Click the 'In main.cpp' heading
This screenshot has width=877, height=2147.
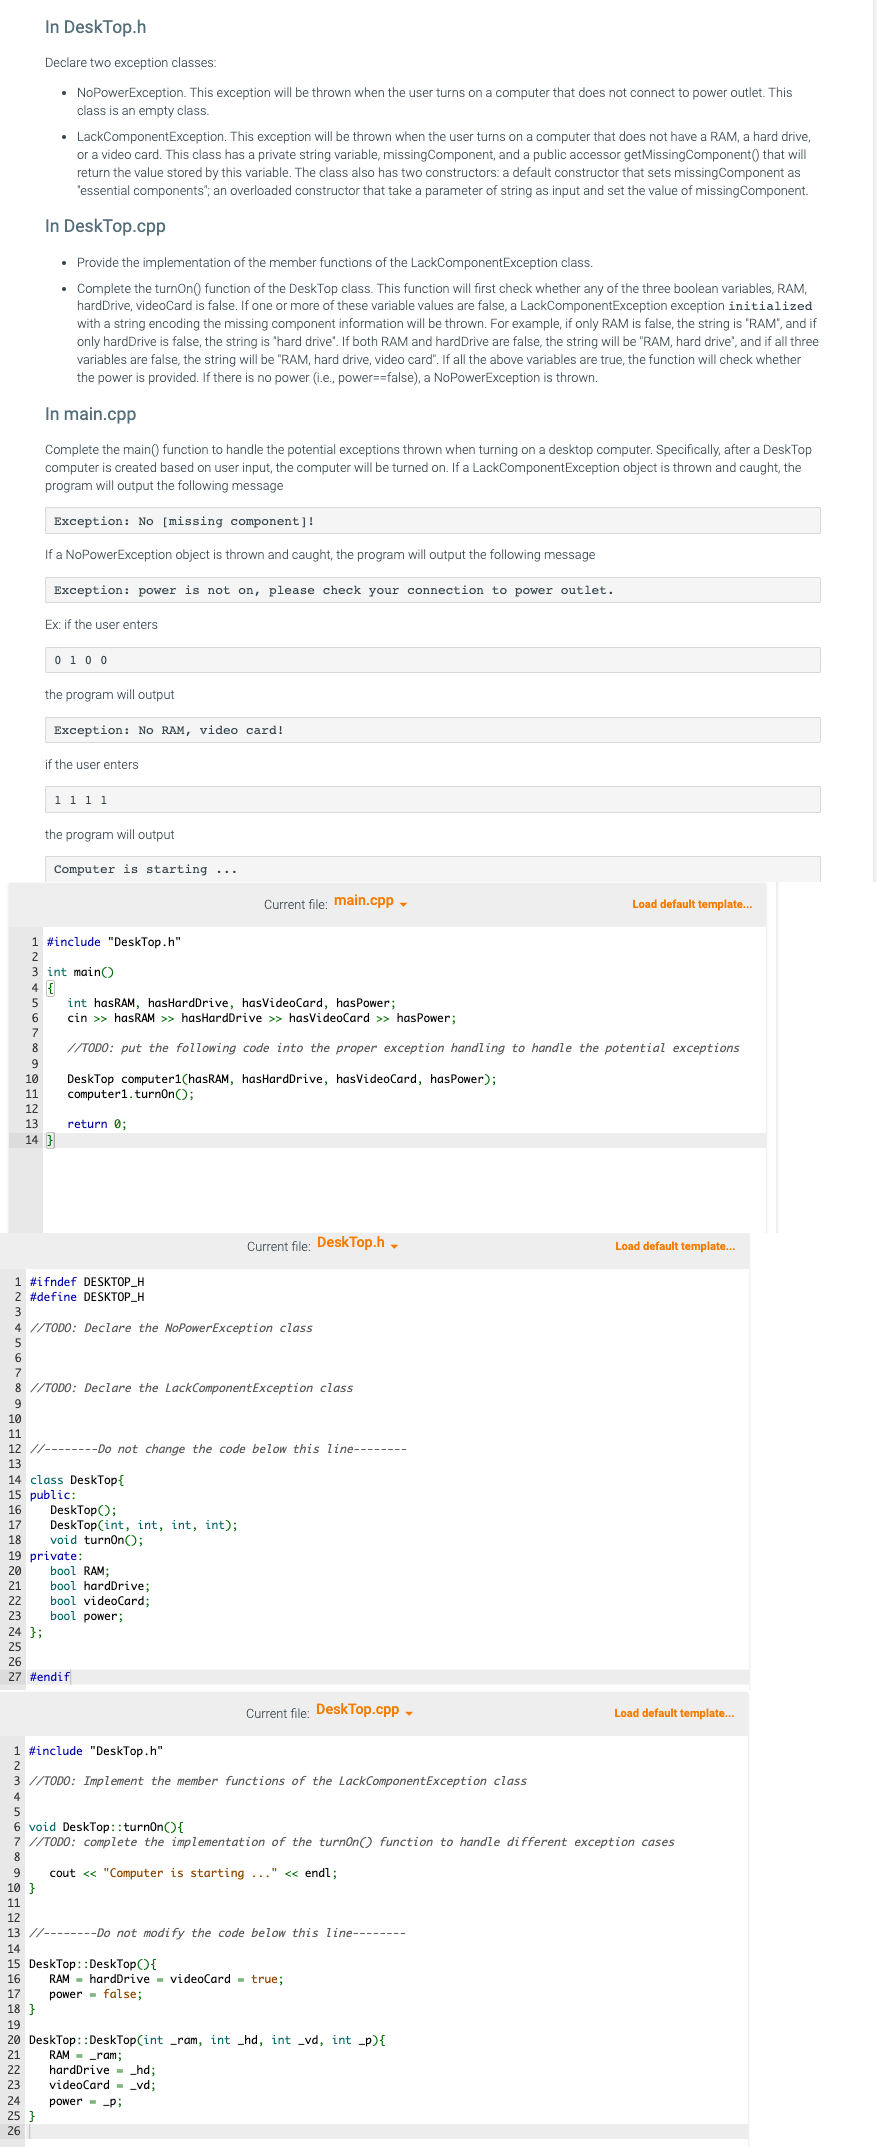[90, 414]
